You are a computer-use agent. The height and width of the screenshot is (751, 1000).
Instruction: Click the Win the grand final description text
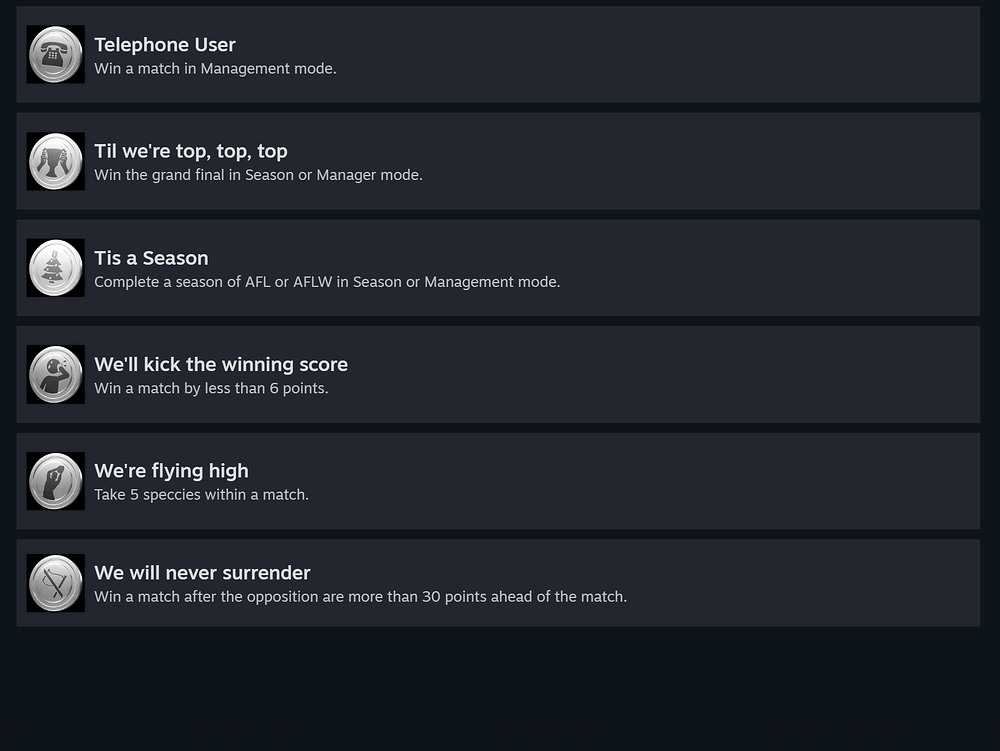(258, 175)
